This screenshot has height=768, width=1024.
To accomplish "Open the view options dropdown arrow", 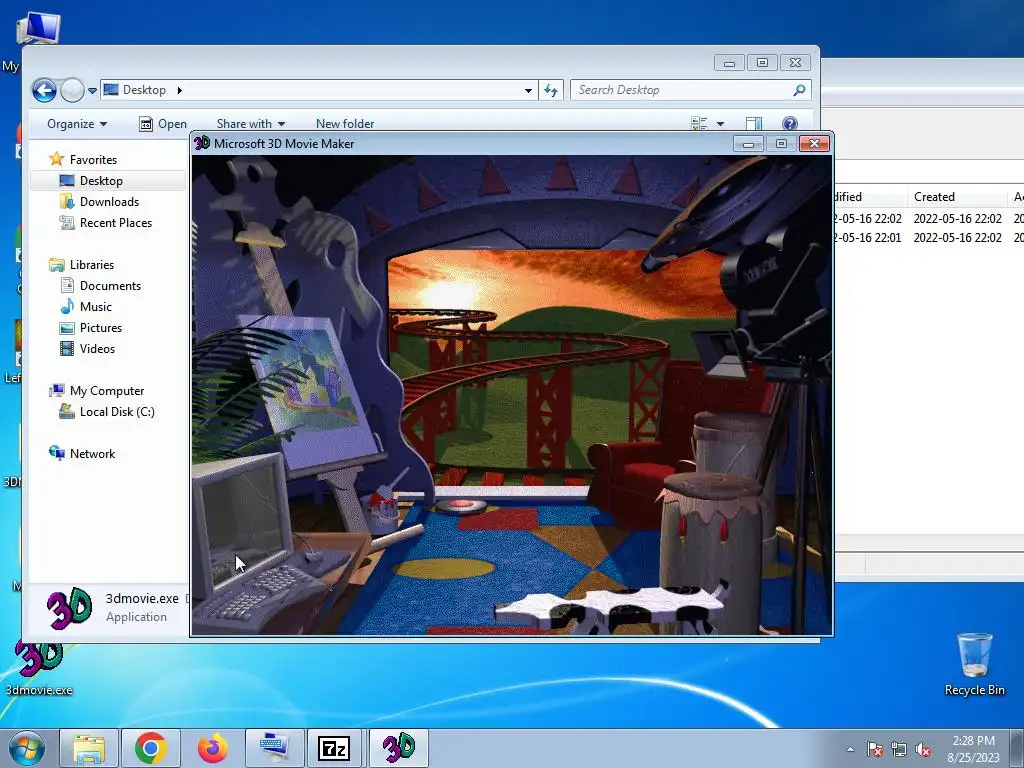I will pos(720,123).
